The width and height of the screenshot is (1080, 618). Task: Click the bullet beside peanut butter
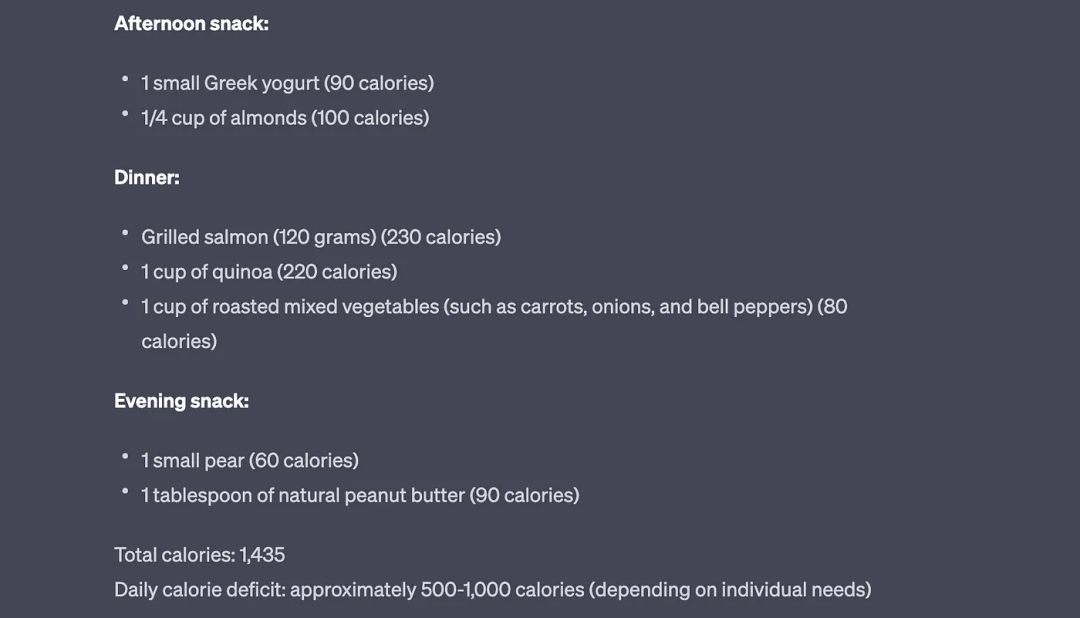125,491
